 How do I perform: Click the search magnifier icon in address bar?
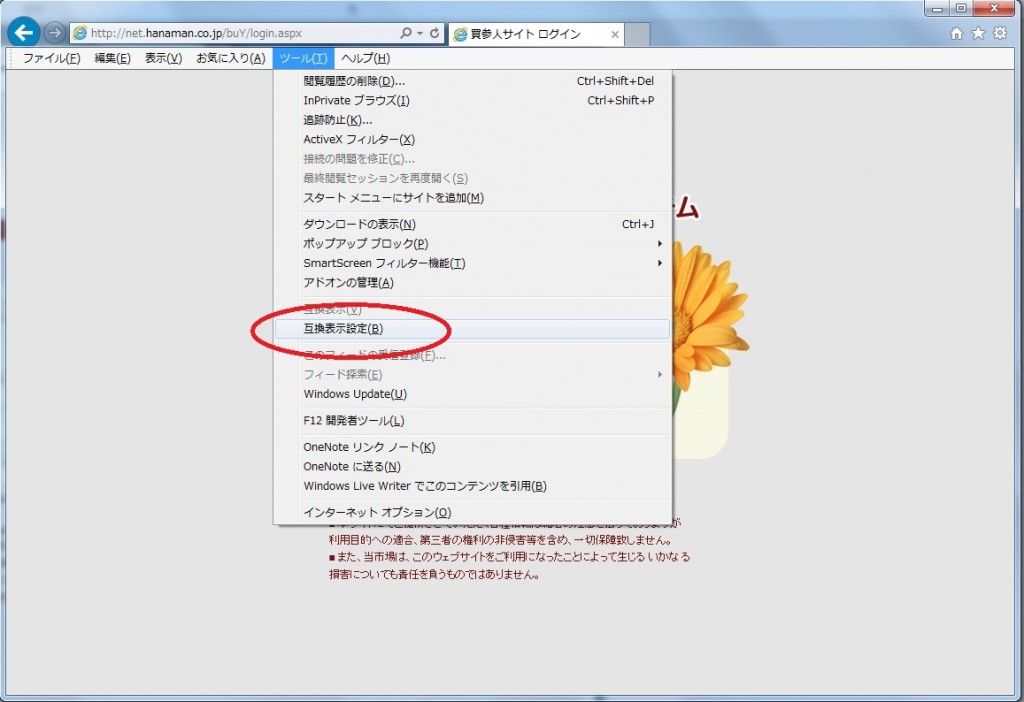(406, 33)
